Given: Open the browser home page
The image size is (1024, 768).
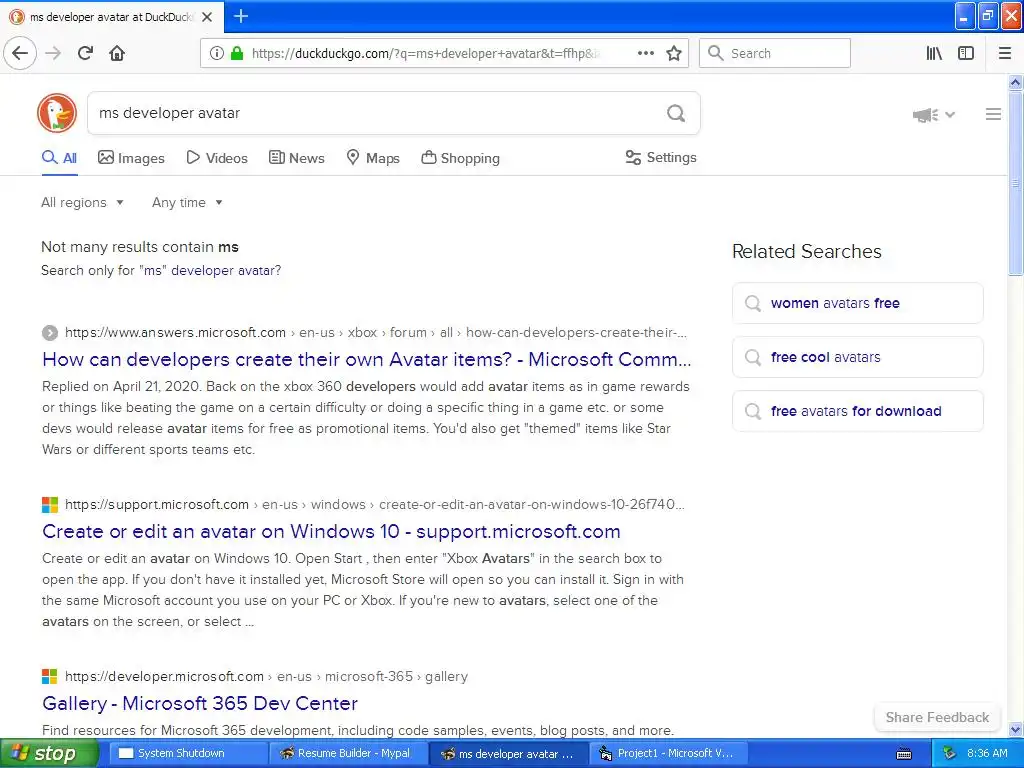Looking at the screenshot, I should pos(117,53).
